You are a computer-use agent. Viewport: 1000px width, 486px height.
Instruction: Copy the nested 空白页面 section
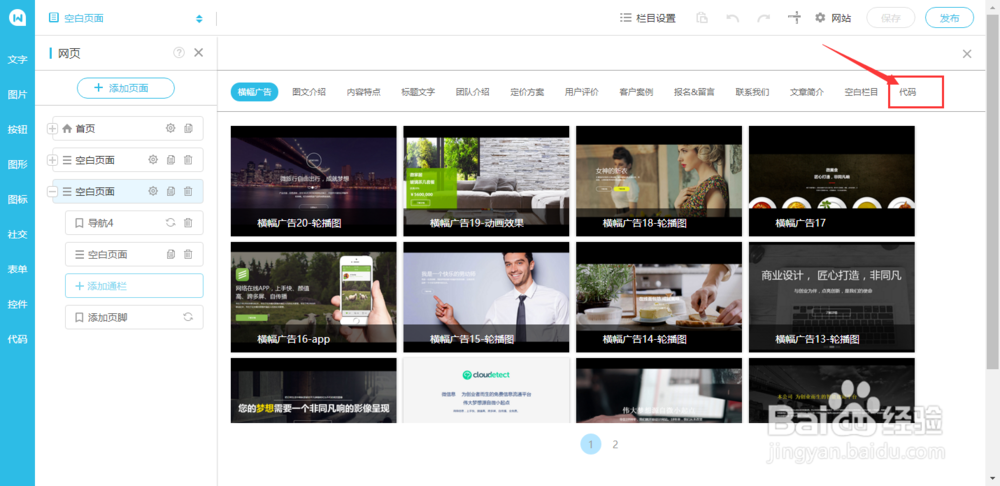click(x=171, y=254)
